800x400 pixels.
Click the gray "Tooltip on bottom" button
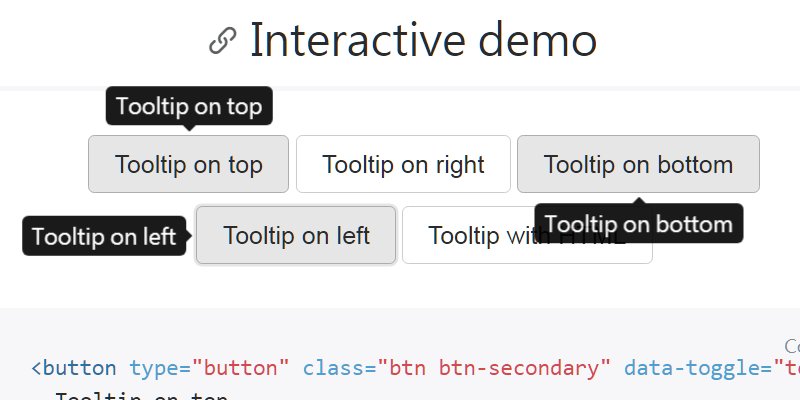tap(638, 164)
